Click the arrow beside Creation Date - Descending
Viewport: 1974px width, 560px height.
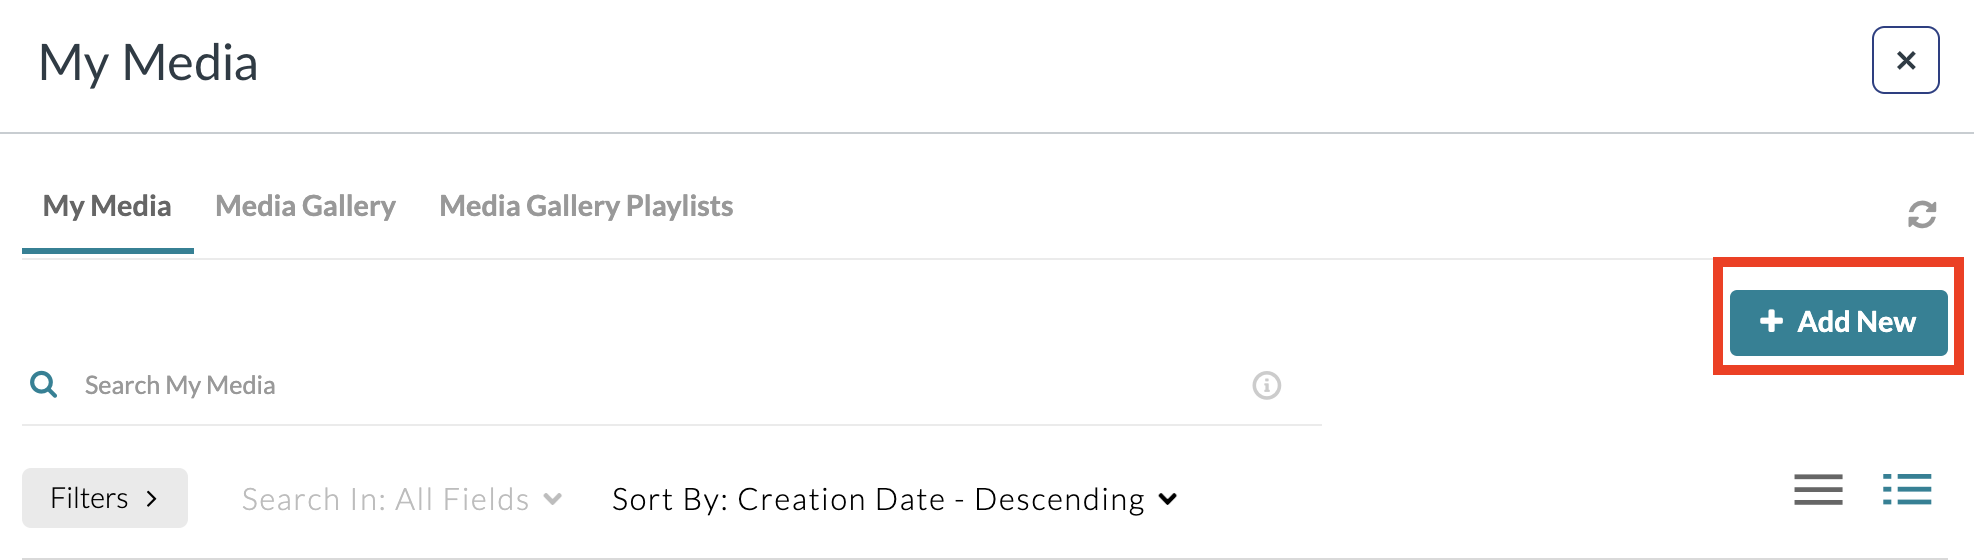tap(1168, 499)
